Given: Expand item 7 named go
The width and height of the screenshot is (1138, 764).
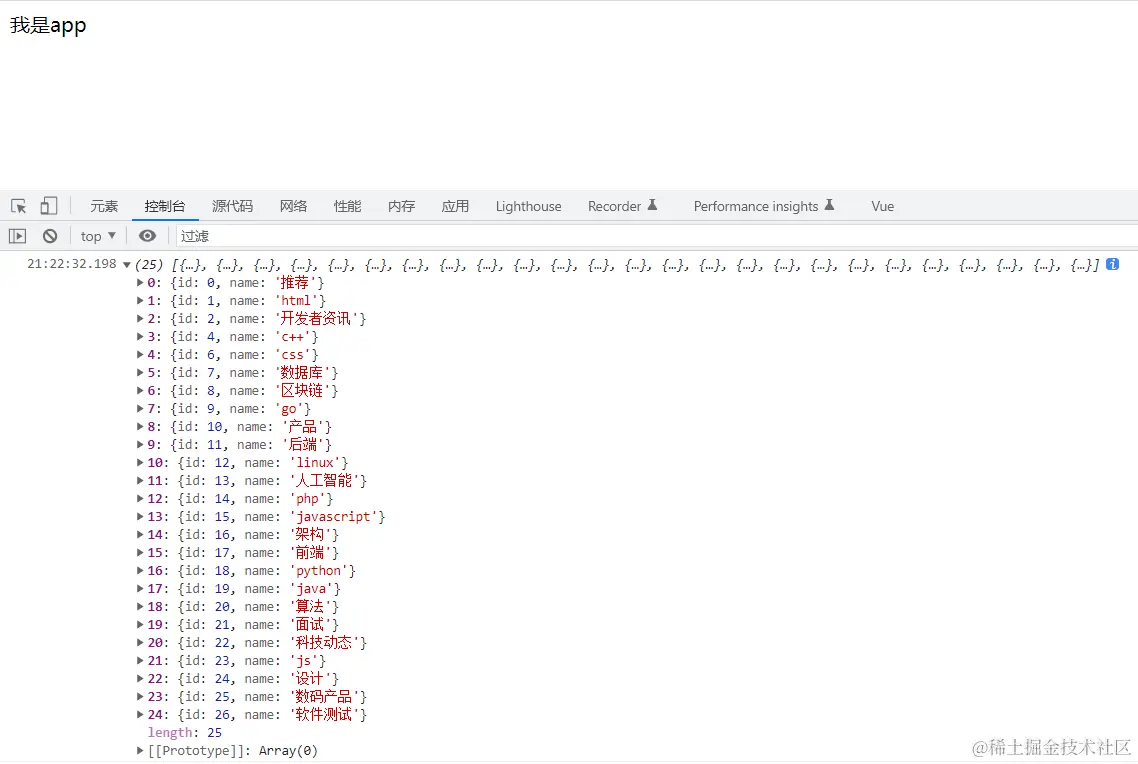Looking at the screenshot, I should [x=140, y=408].
